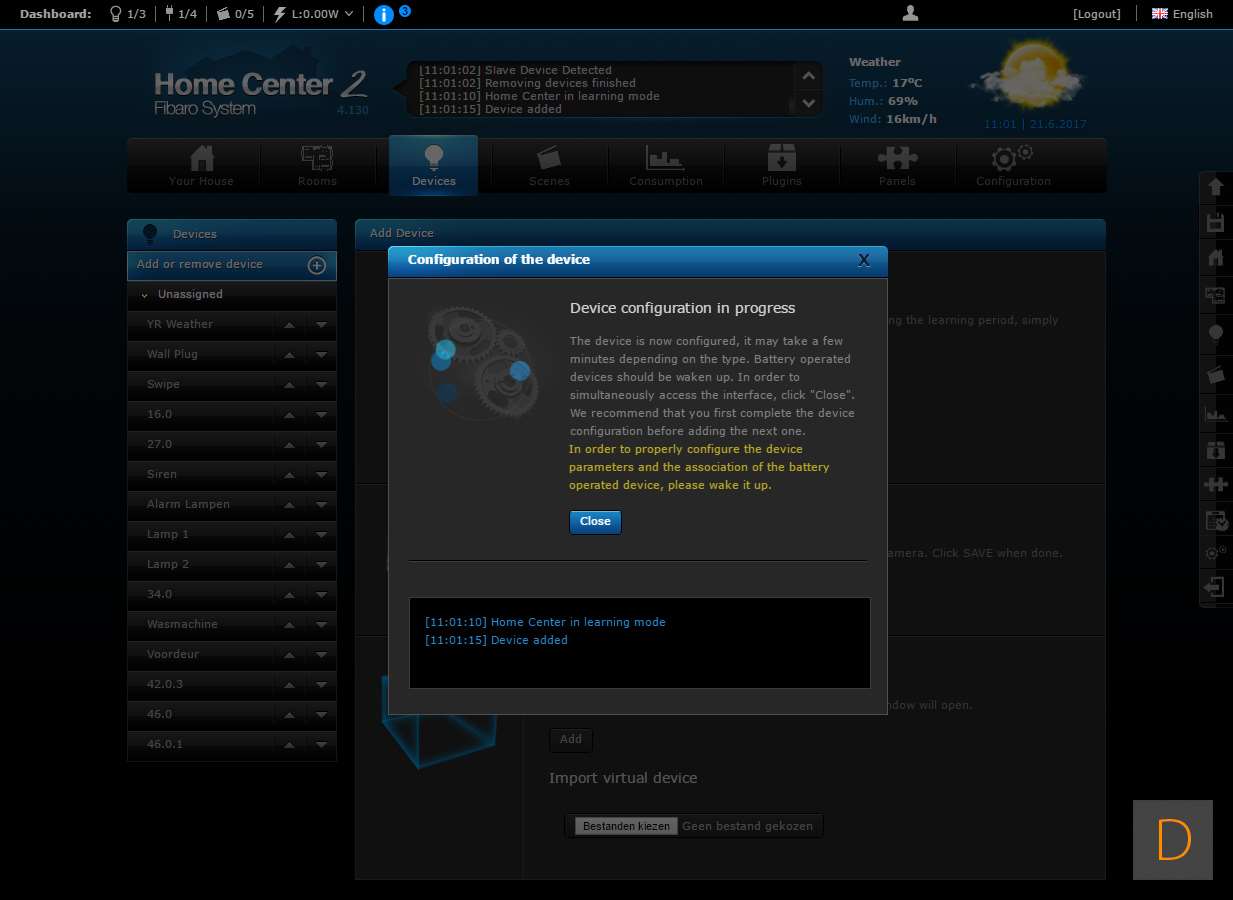
Task: Move Siren down in the list
Action: 321,475
